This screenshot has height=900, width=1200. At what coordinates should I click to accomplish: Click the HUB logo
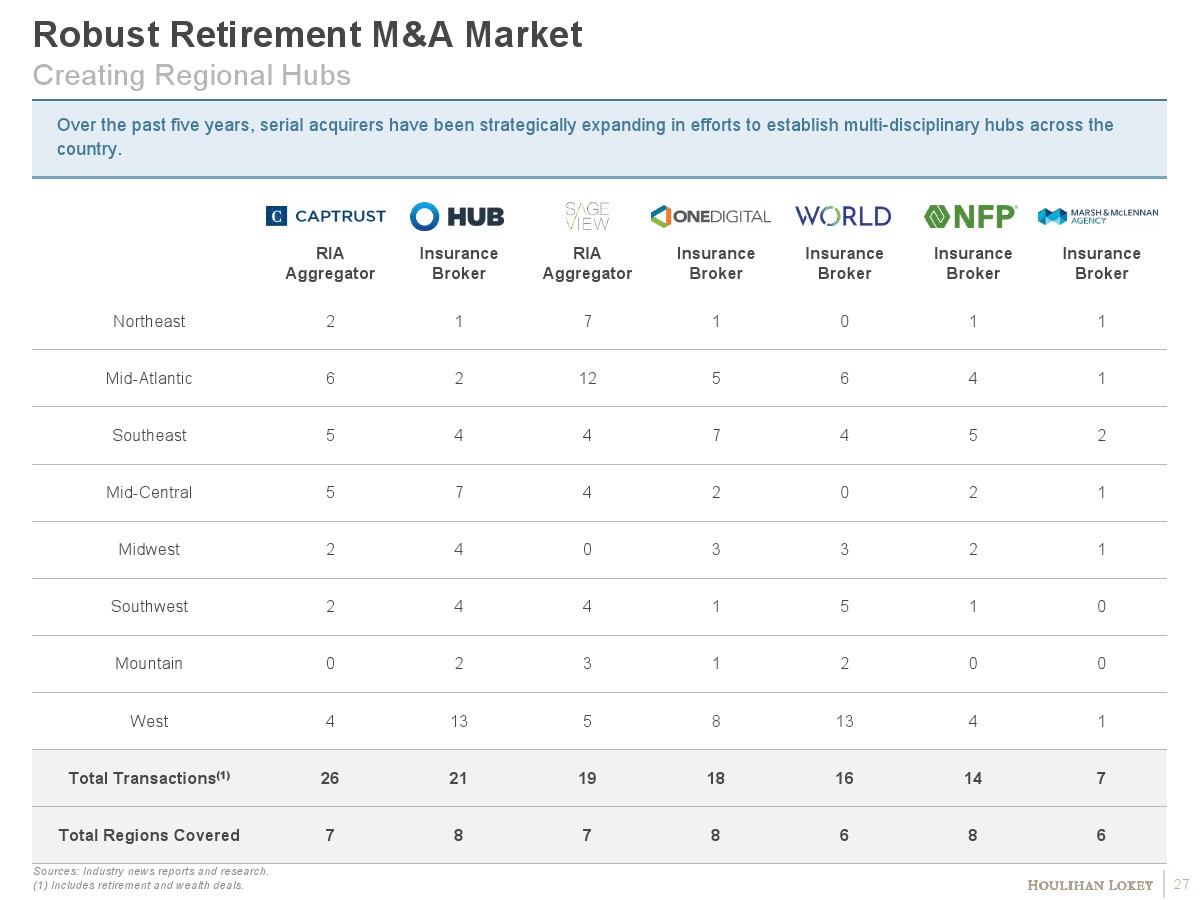457,216
